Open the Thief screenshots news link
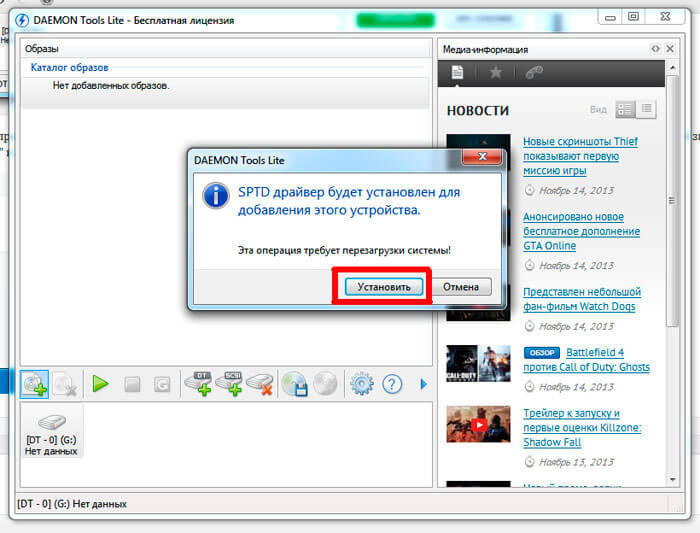 [580, 156]
